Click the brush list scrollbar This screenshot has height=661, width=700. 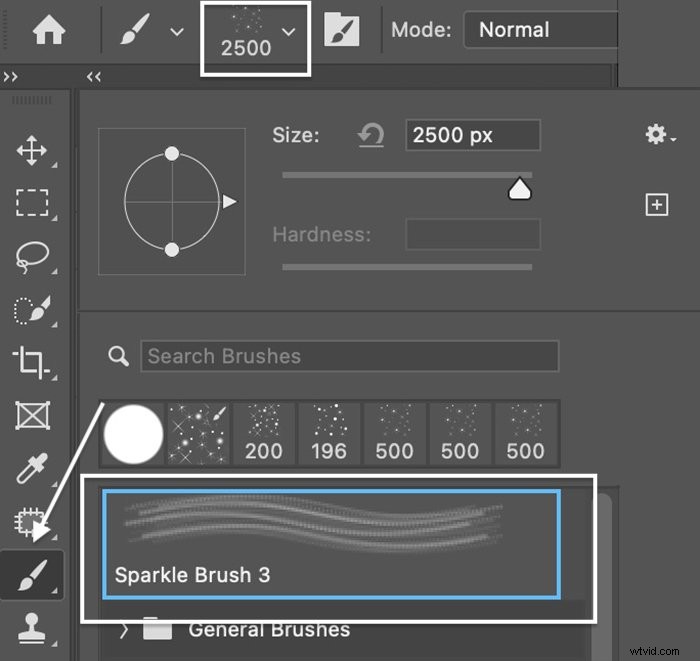[602, 576]
